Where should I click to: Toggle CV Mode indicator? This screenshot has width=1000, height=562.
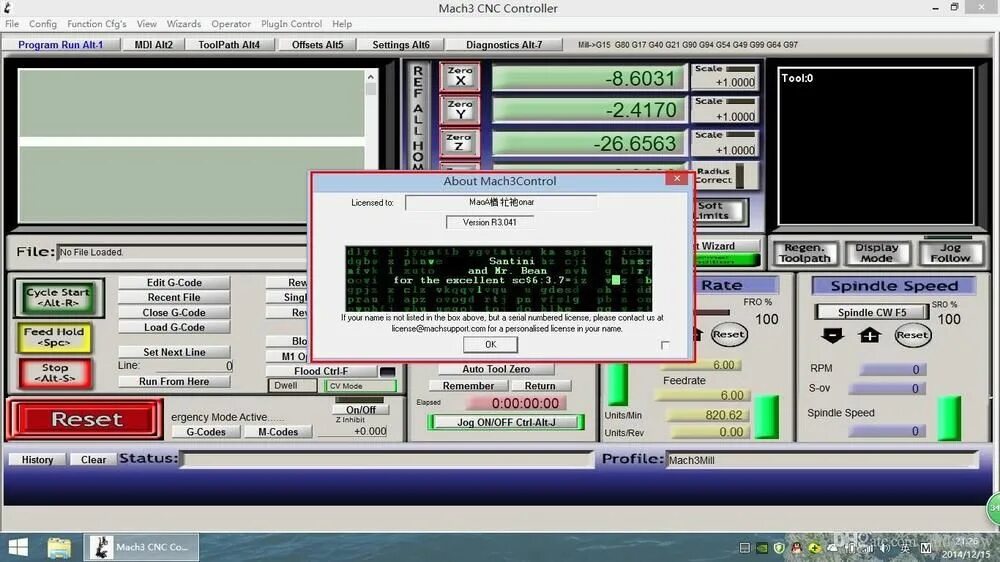(x=360, y=386)
